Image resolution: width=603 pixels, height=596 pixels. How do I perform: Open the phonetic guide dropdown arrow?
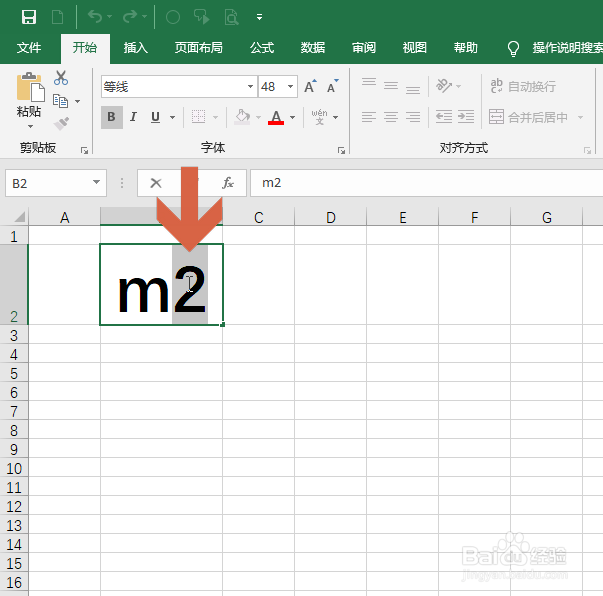[336, 117]
